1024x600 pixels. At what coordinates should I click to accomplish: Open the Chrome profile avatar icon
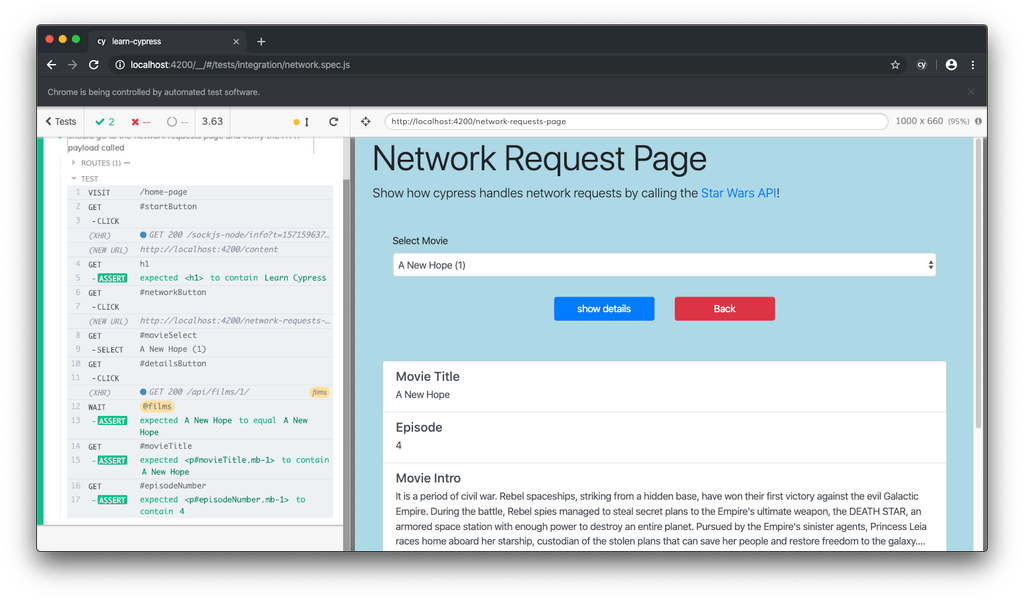click(952, 64)
